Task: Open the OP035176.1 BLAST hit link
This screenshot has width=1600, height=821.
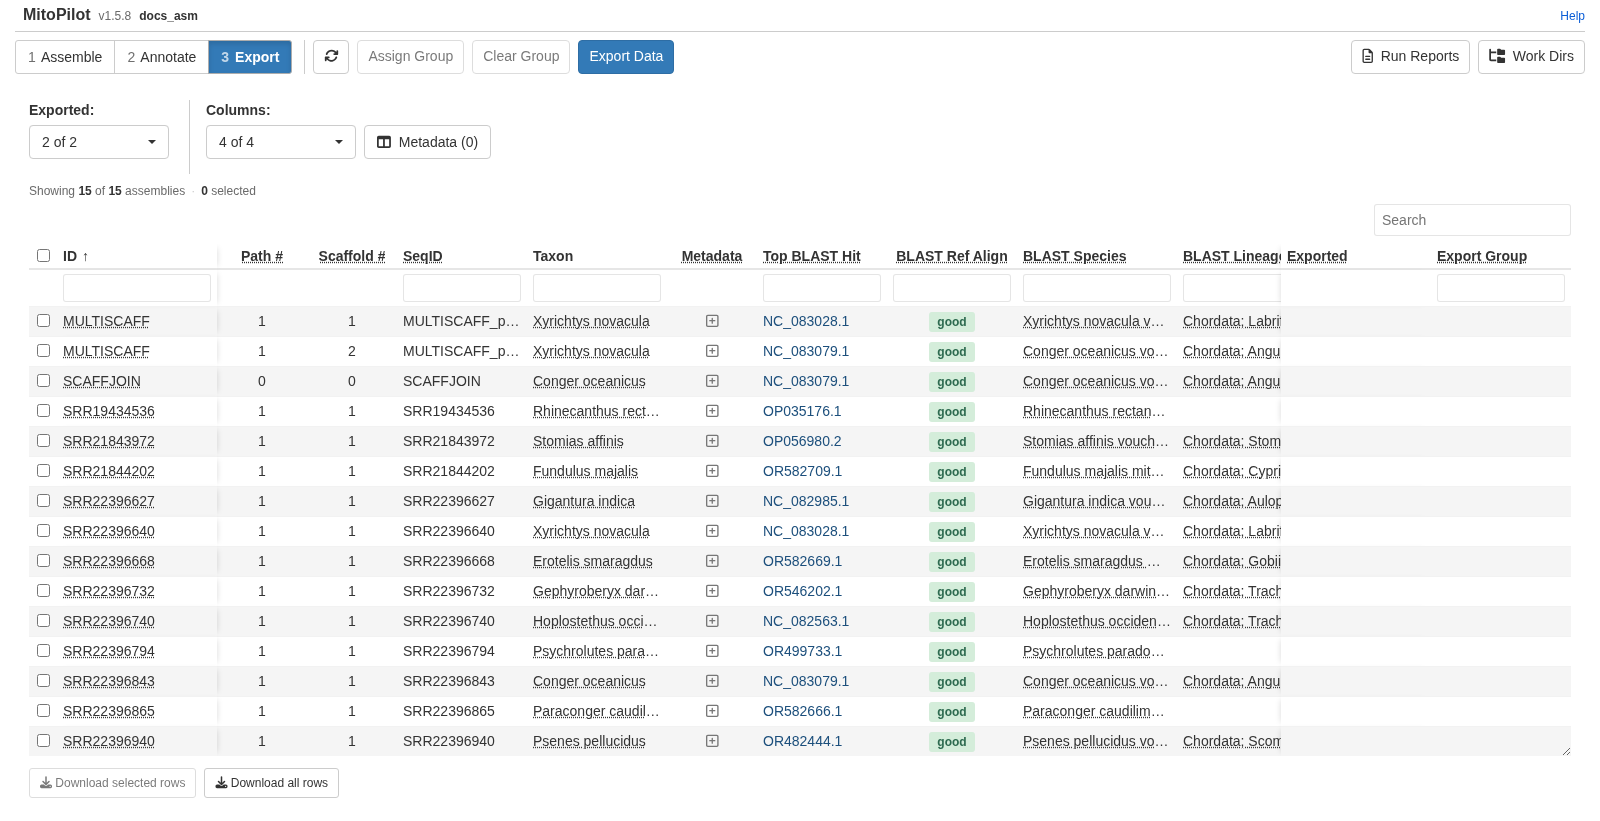Action: point(802,411)
